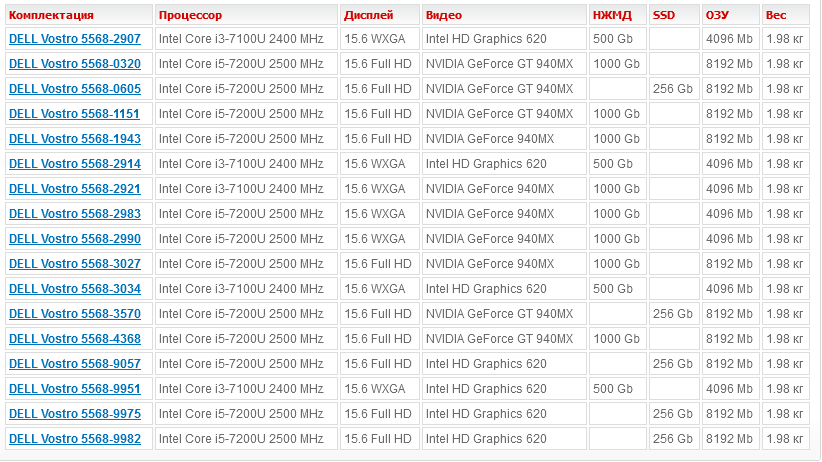The height and width of the screenshot is (462, 822).
Task: Select processor cell in the 5568-2907 row
Action: pyautogui.click(x=246, y=39)
